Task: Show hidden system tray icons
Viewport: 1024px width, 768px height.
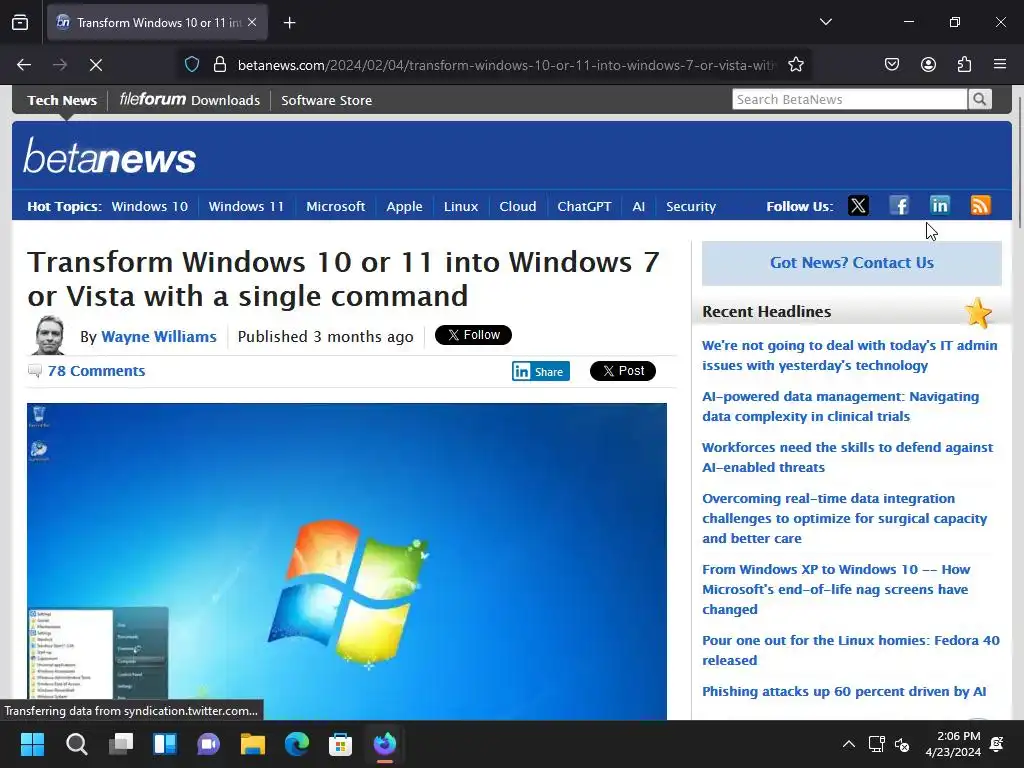Action: pos(848,744)
